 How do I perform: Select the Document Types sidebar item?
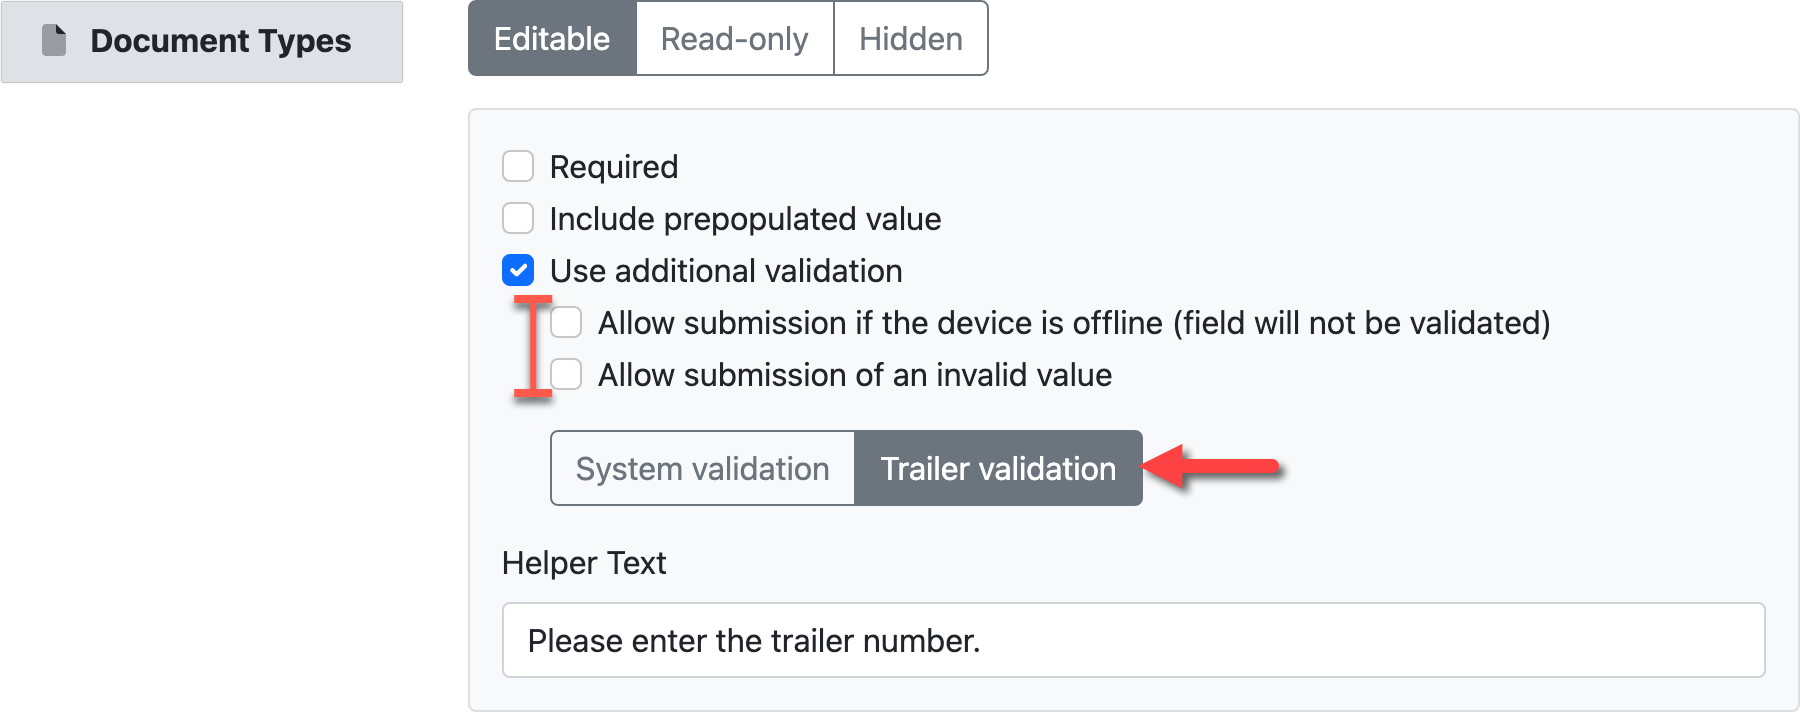tap(200, 40)
